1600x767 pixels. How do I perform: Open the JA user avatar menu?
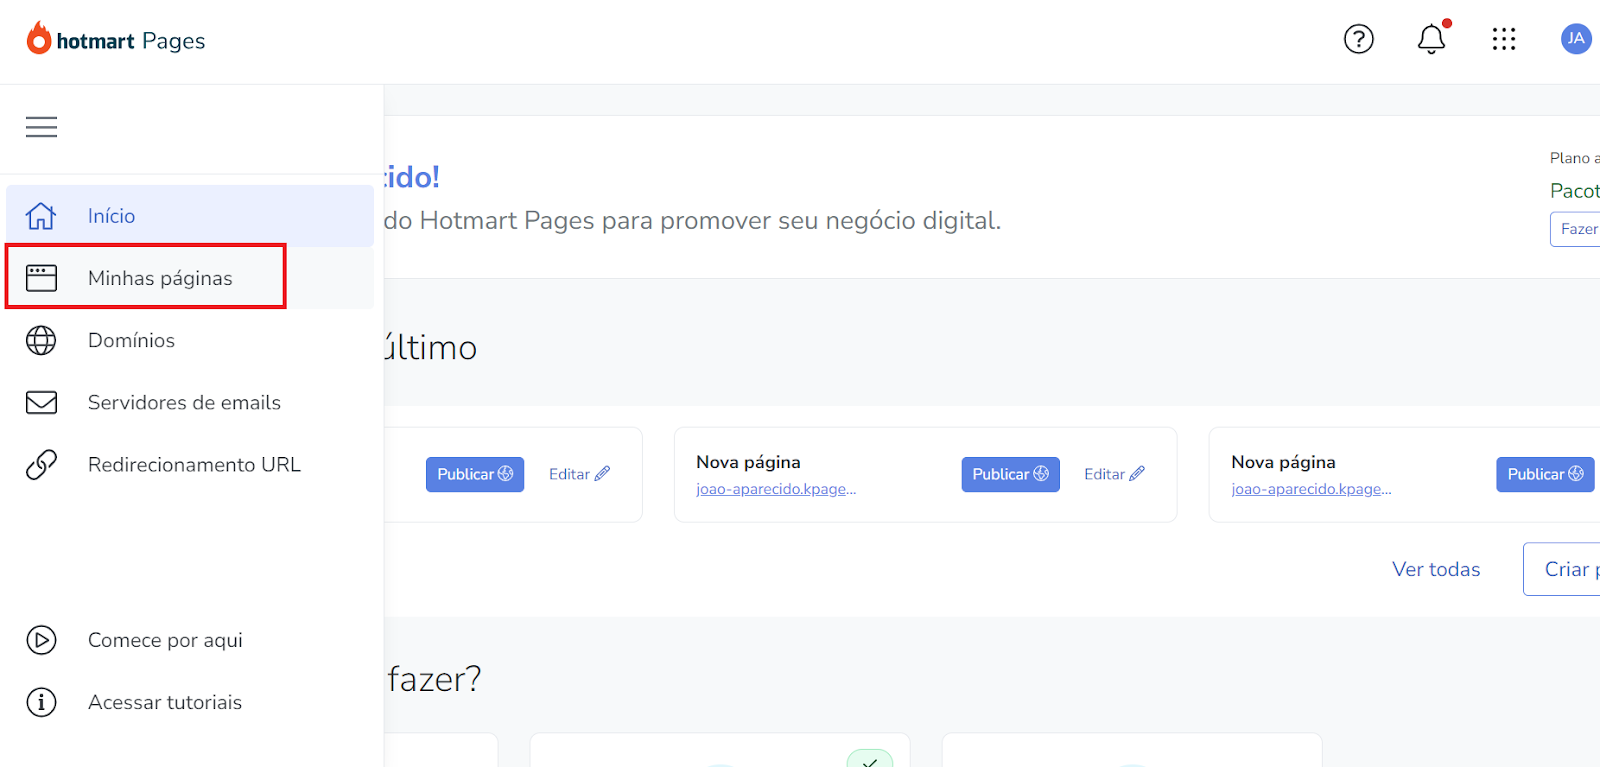1576,39
